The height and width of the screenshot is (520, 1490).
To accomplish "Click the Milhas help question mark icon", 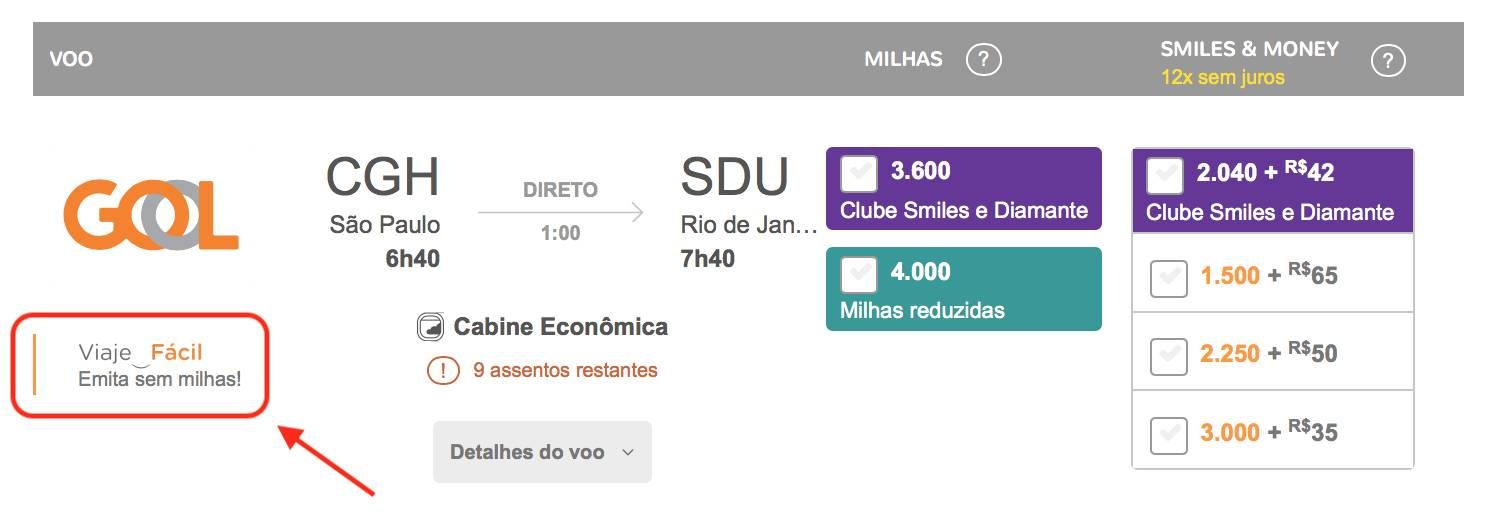I will coord(984,60).
